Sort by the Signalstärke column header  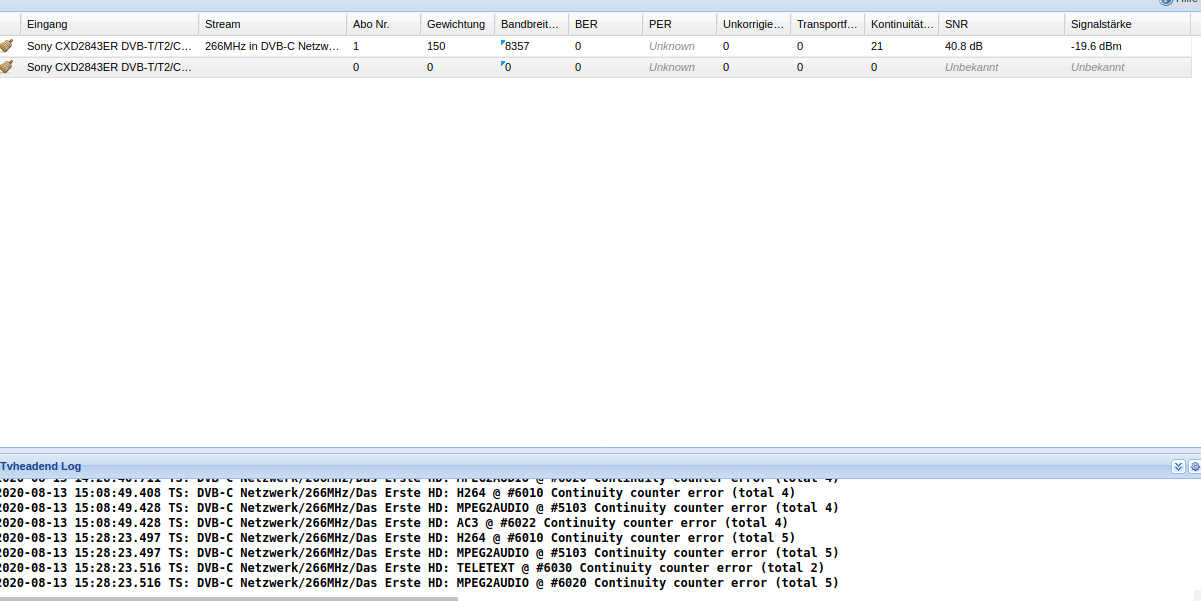[x=1128, y=24]
